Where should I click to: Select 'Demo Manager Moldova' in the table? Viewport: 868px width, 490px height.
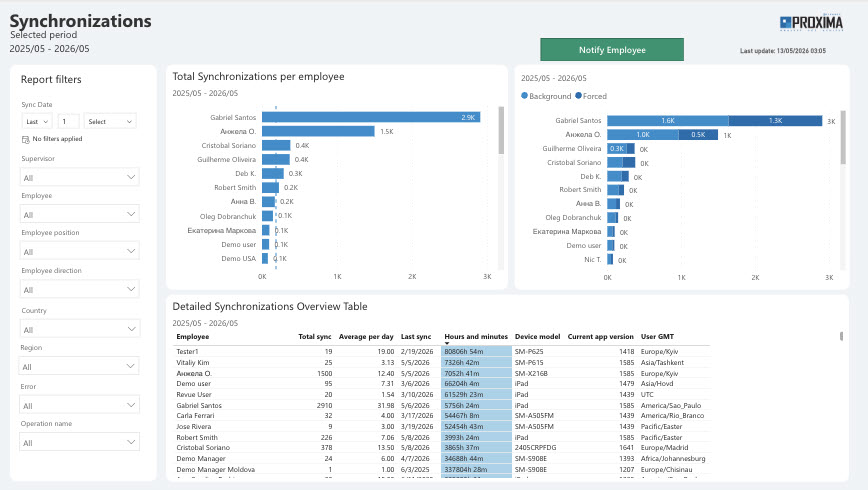(x=215, y=470)
